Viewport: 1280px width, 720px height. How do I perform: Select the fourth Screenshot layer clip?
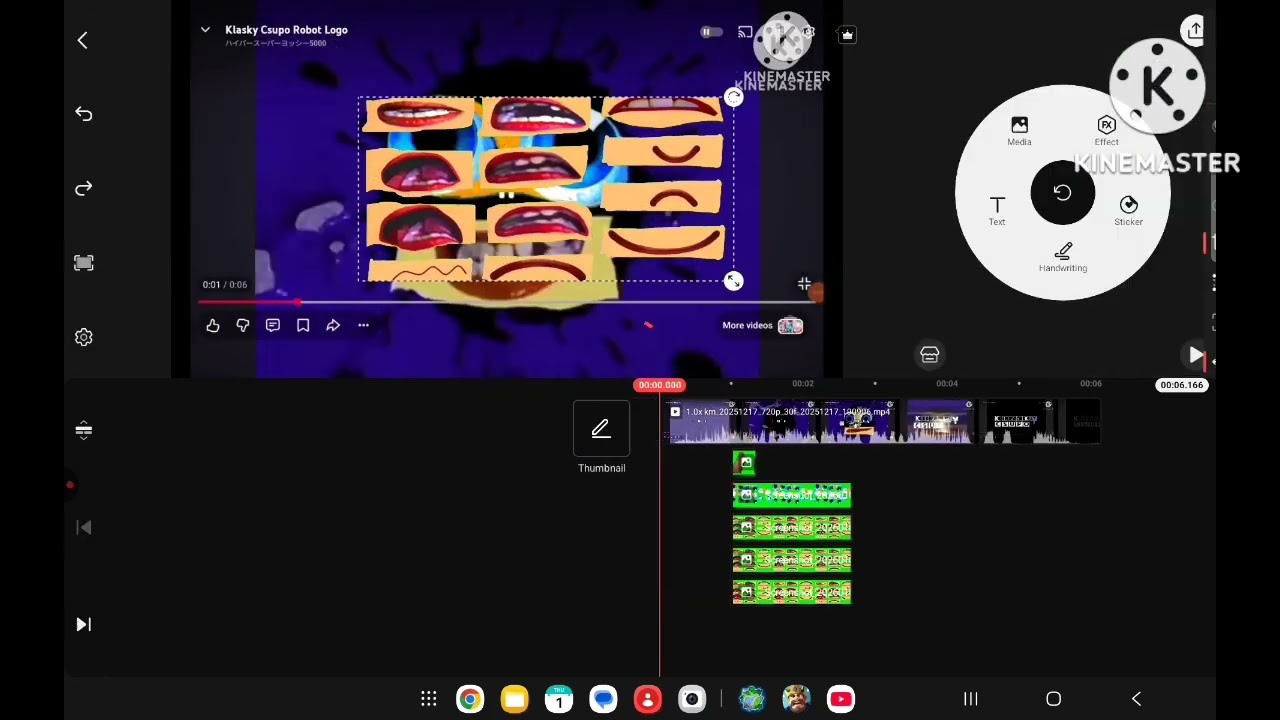792,593
